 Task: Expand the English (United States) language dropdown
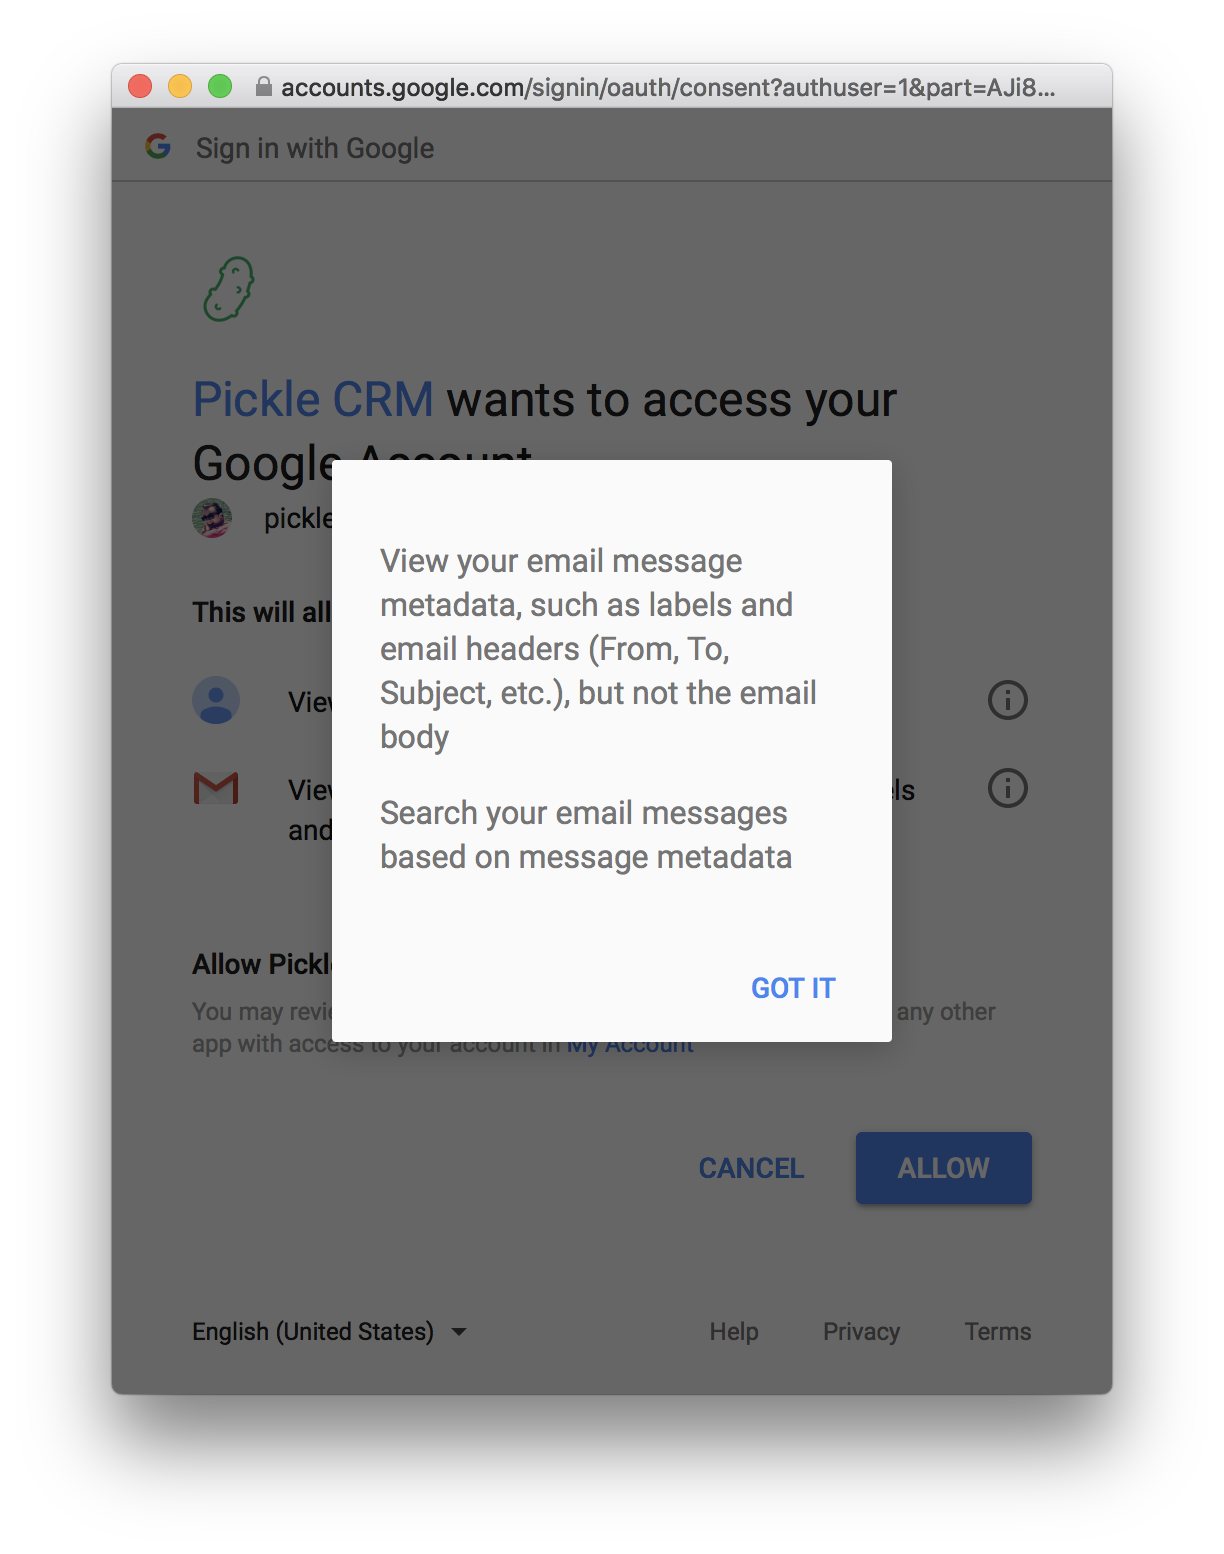pos(329,1332)
